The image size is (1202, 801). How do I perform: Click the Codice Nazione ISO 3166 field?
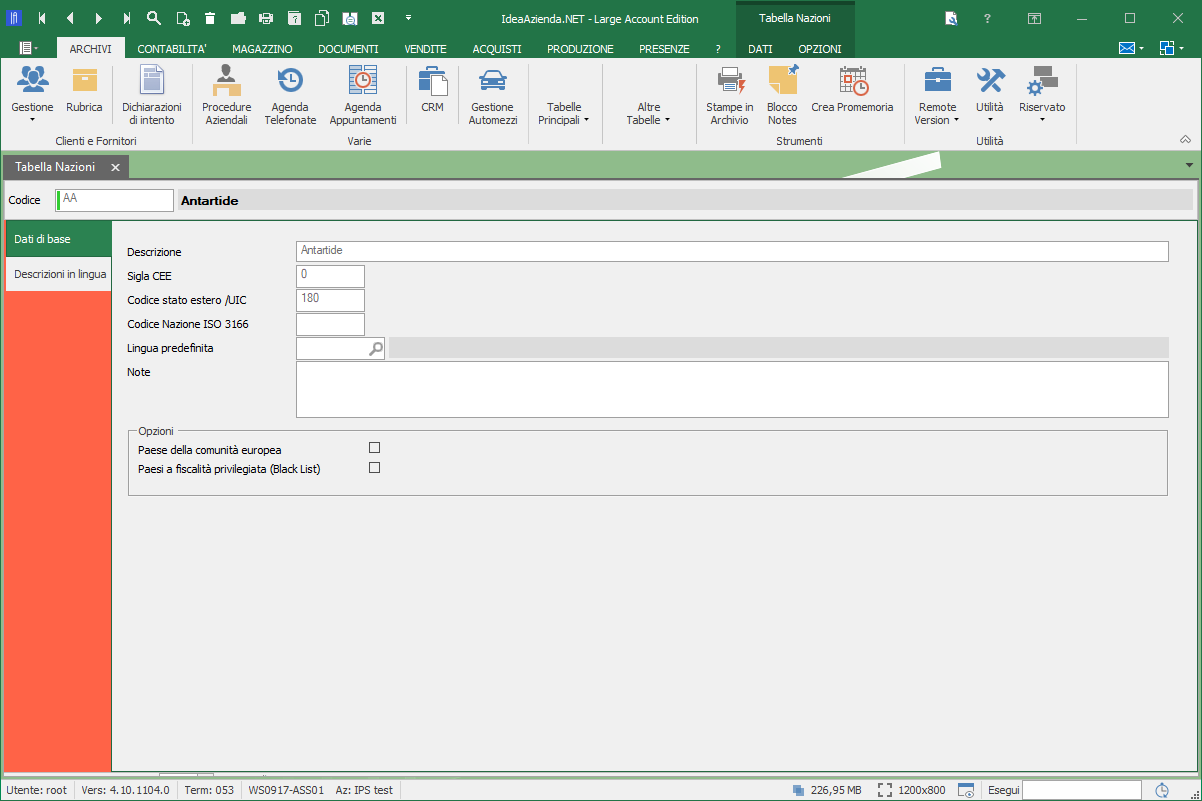[330, 324]
